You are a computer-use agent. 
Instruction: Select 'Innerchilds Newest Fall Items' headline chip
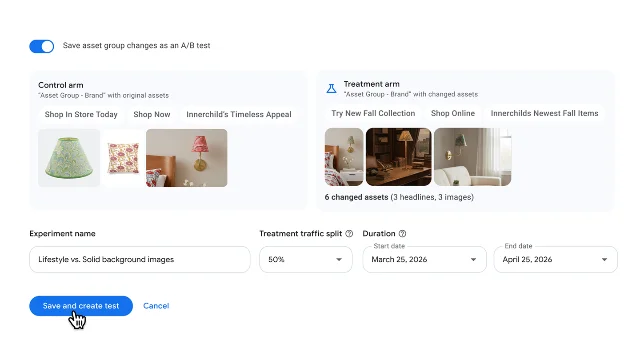(544, 113)
